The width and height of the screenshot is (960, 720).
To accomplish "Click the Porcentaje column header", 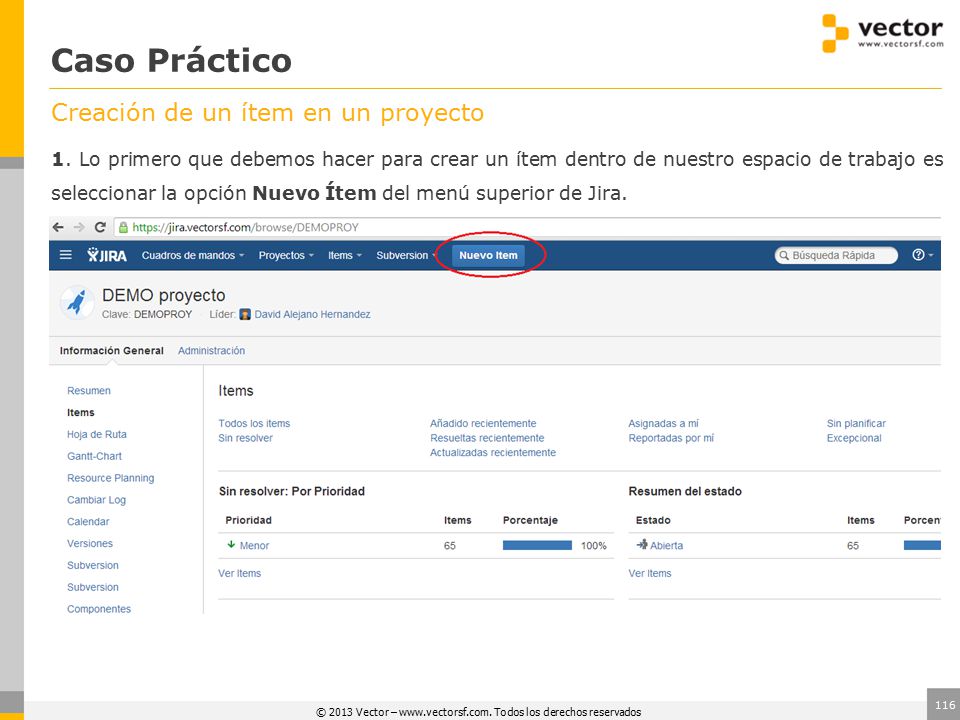I will [x=530, y=520].
